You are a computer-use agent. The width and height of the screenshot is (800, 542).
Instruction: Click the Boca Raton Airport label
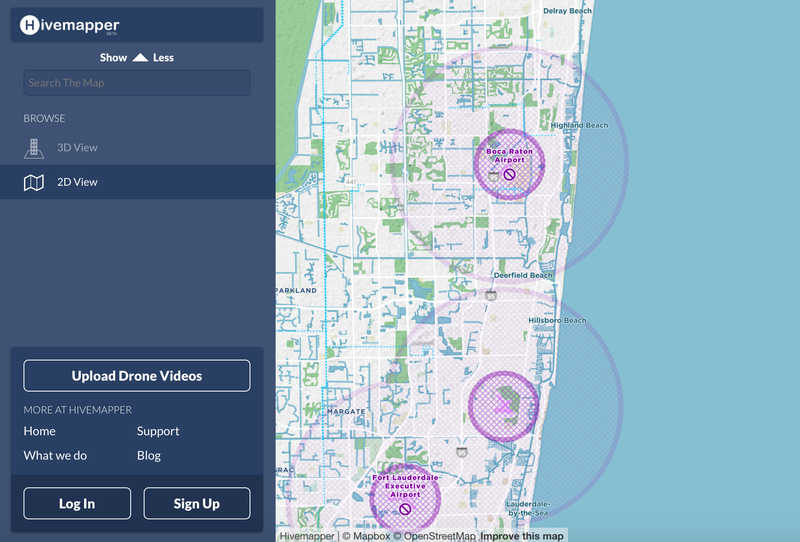[509, 156]
